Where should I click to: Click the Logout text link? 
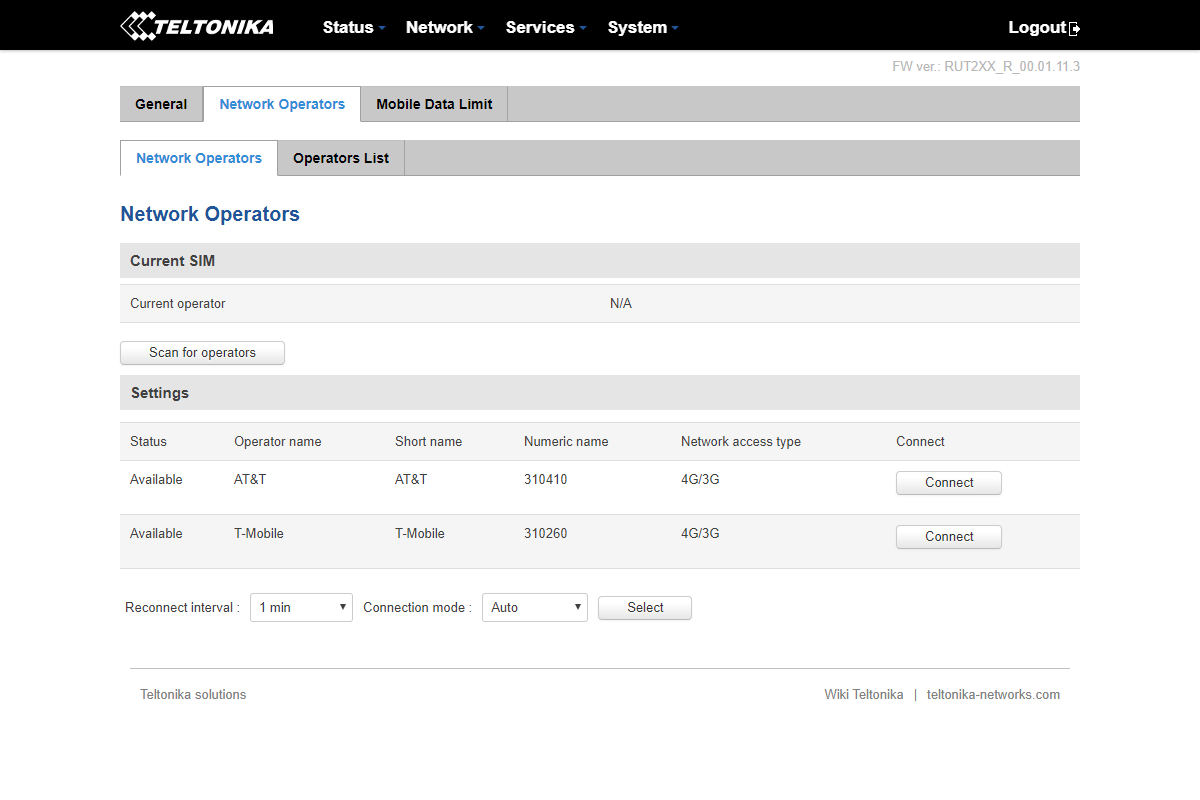tap(1036, 27)
